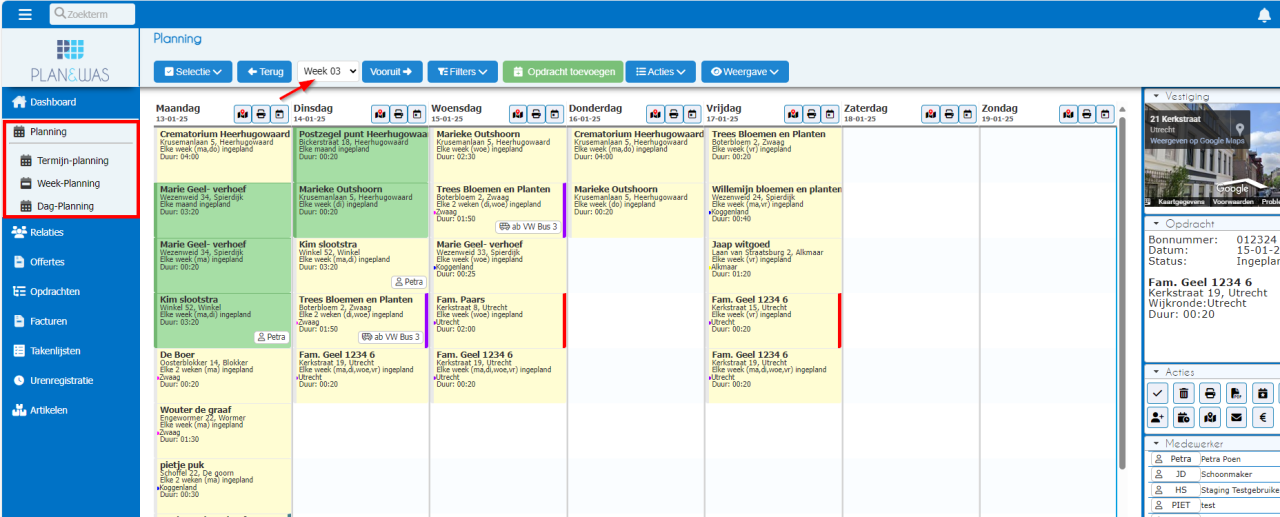
Task: Print the Zaterdag planning
Action: 948,114
